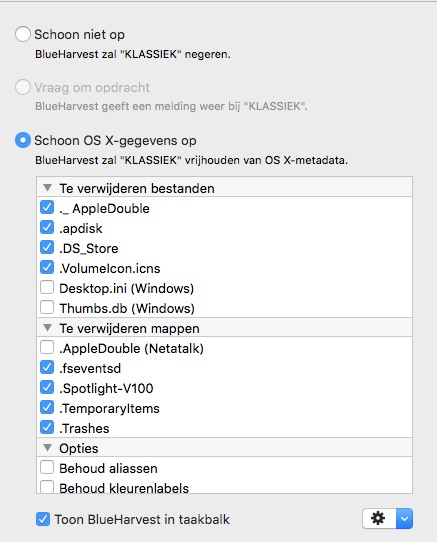Enable the Desktop.ini (Windows) checkbox
The image size is (437, 542).
(47, 287)
